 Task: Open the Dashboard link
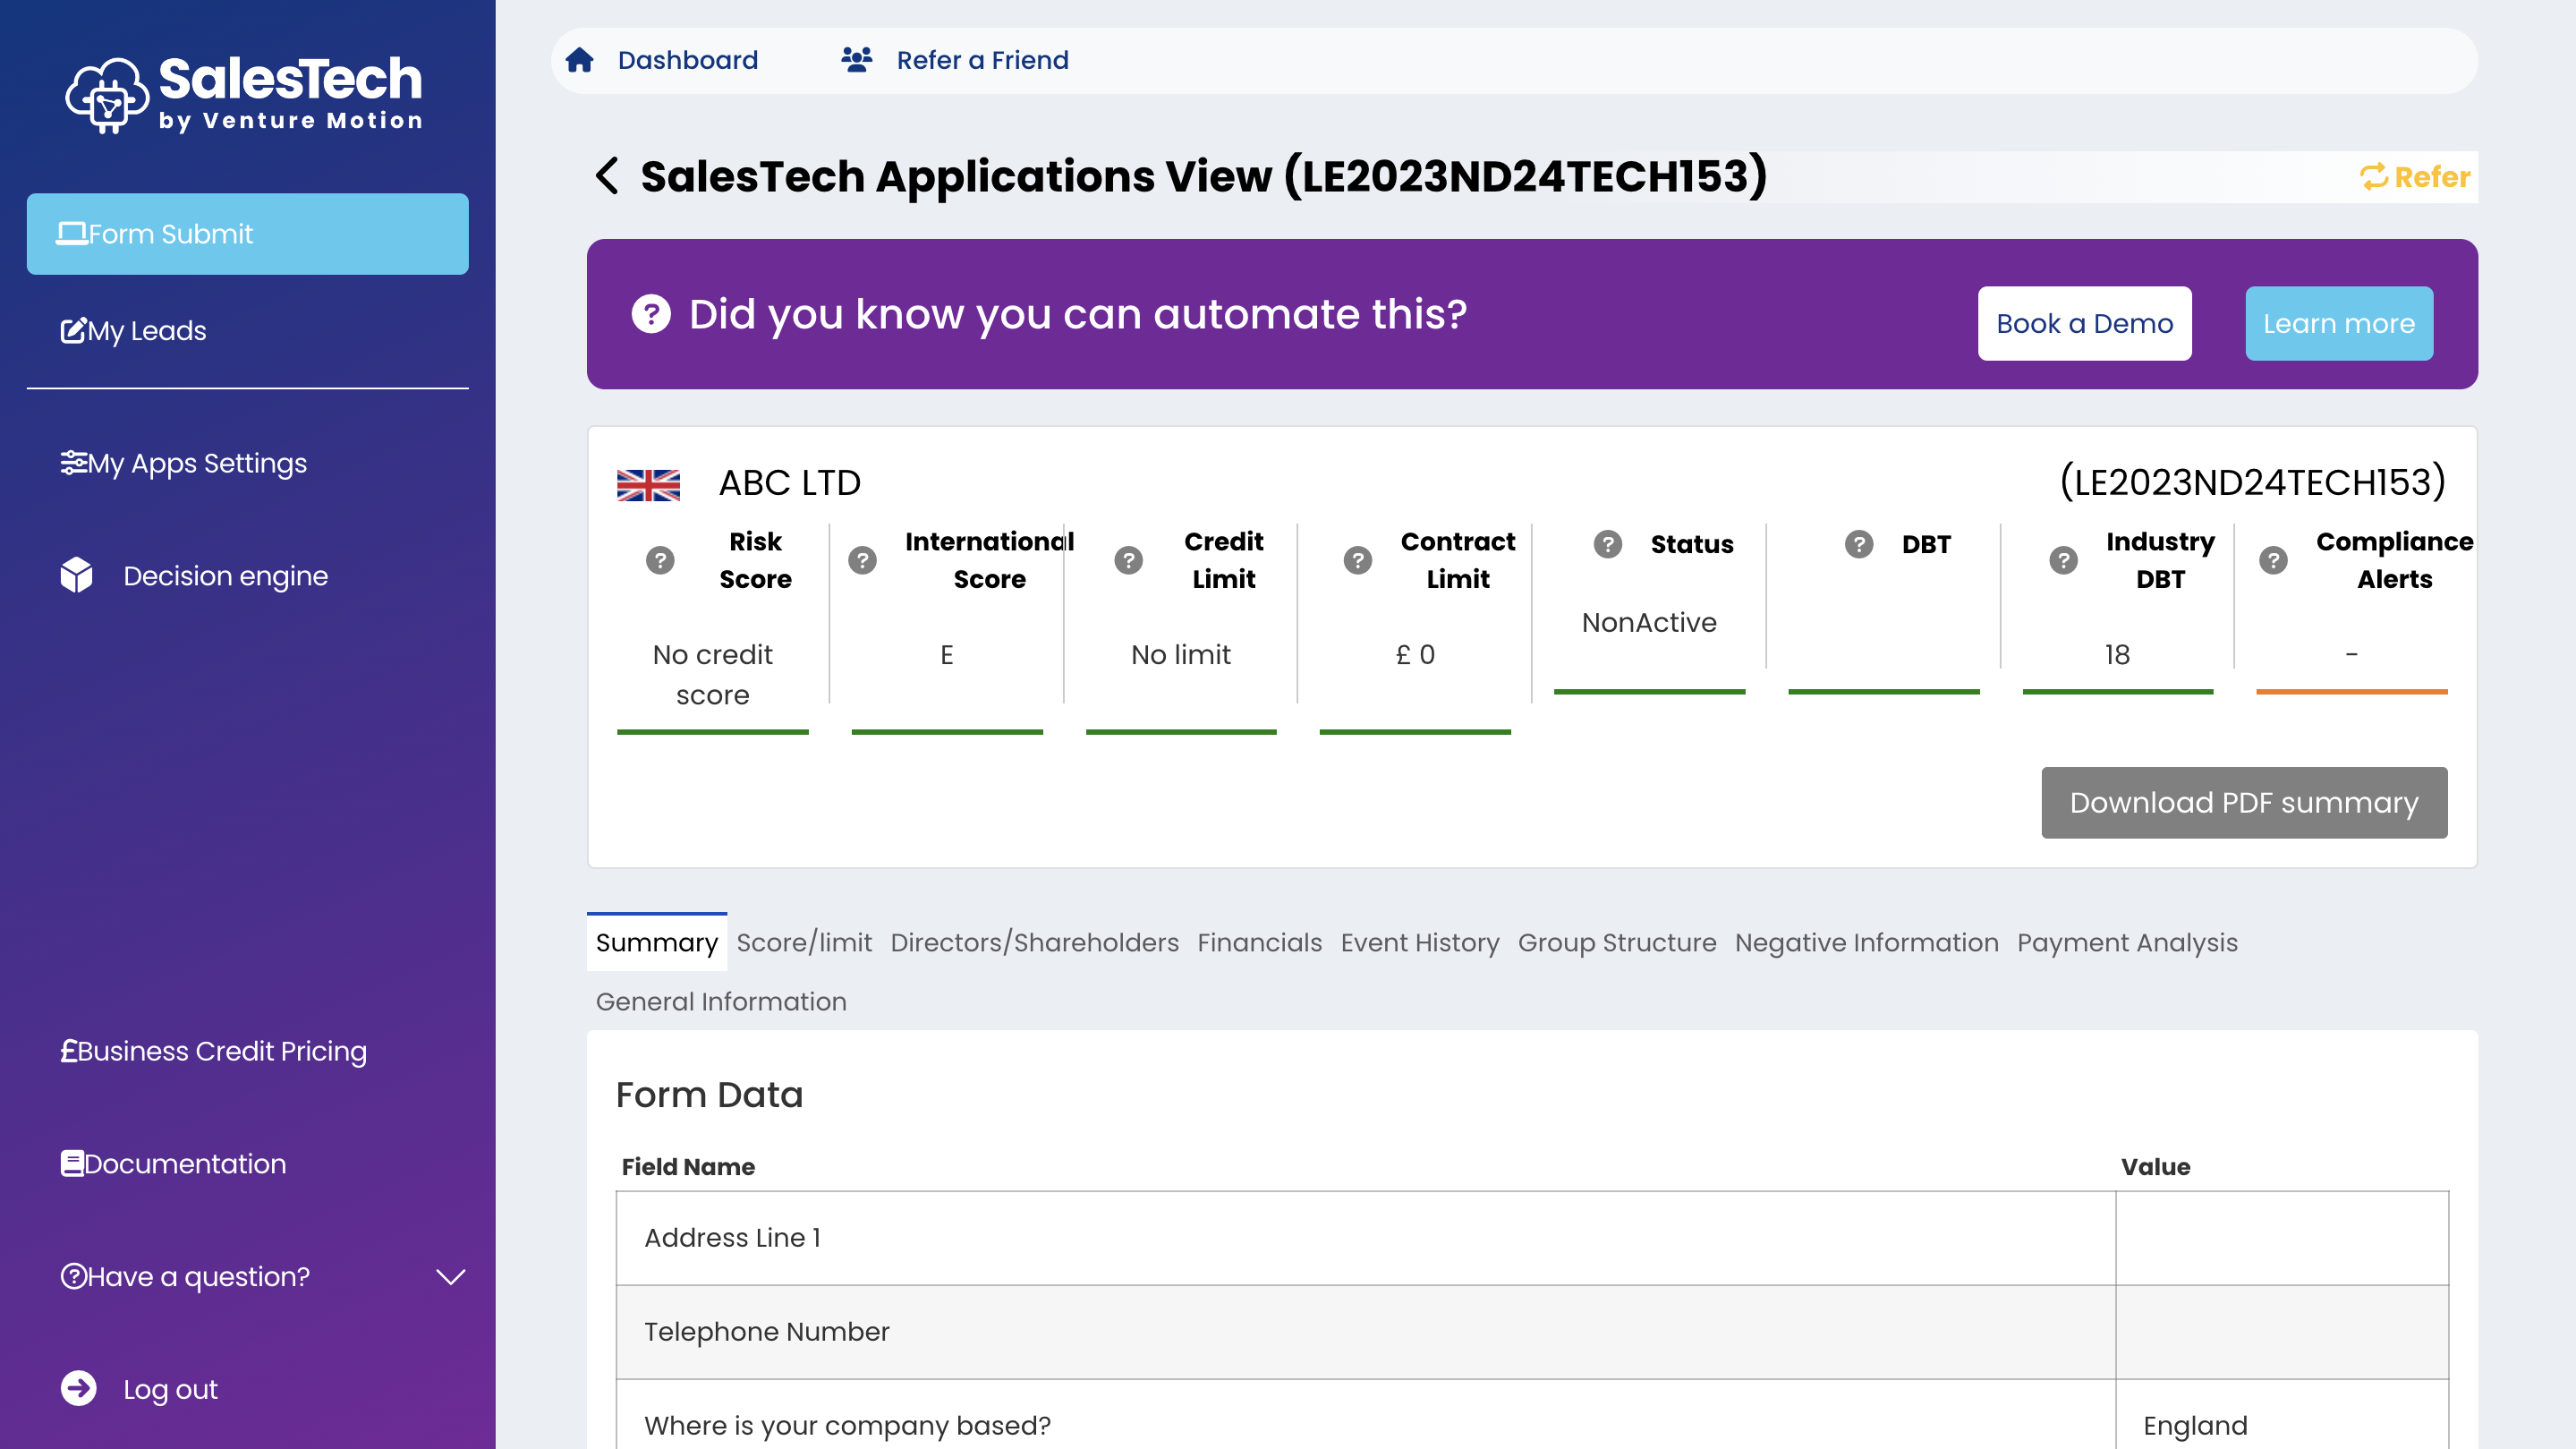pos(687,60)
